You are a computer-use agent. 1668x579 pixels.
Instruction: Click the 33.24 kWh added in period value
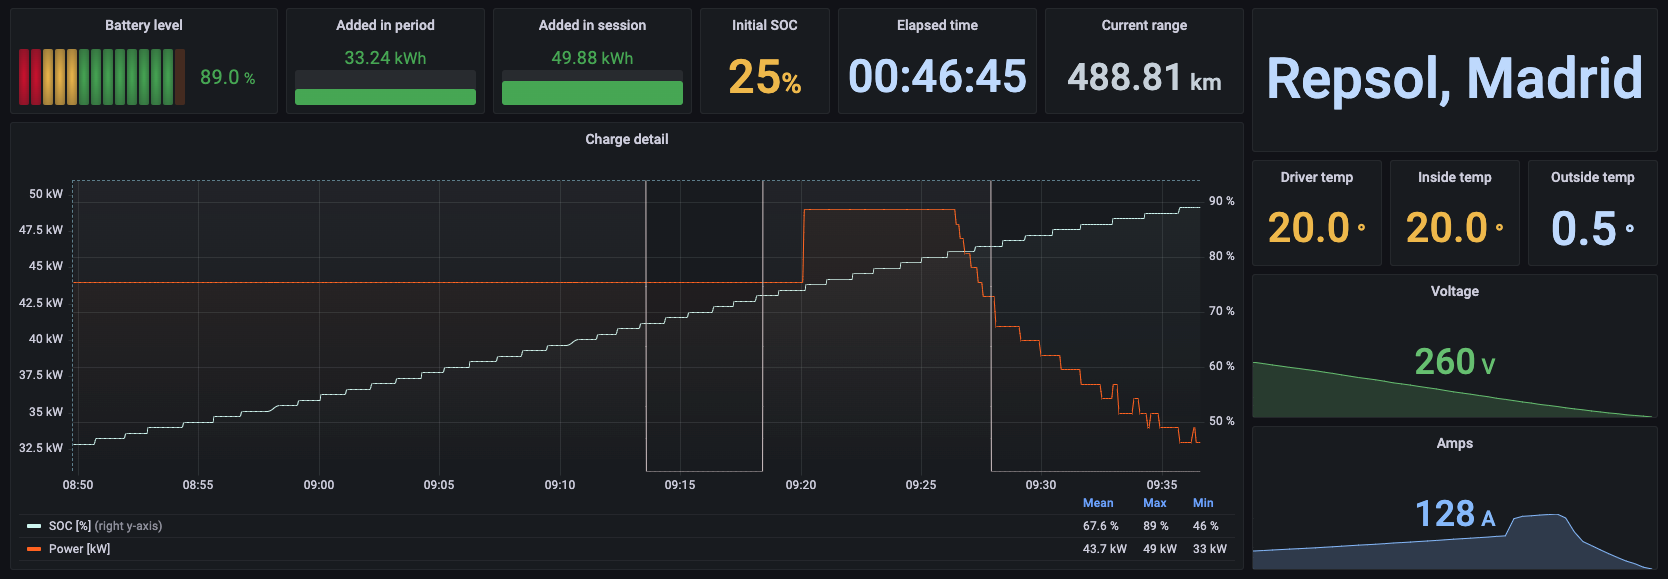385,58
